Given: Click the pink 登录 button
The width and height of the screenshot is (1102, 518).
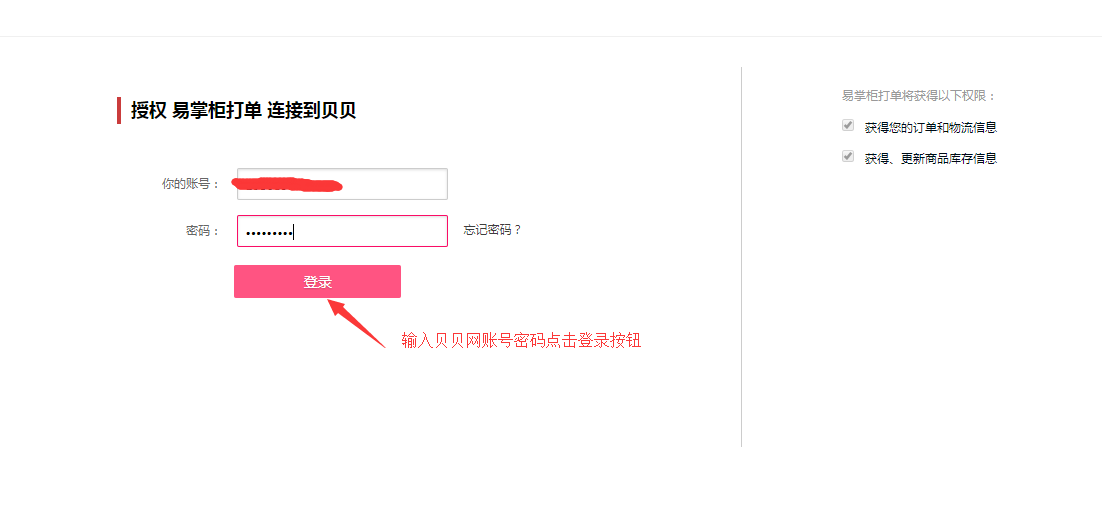Looking at the screenshot, I should pyautogui.click(x=317, y=281).
